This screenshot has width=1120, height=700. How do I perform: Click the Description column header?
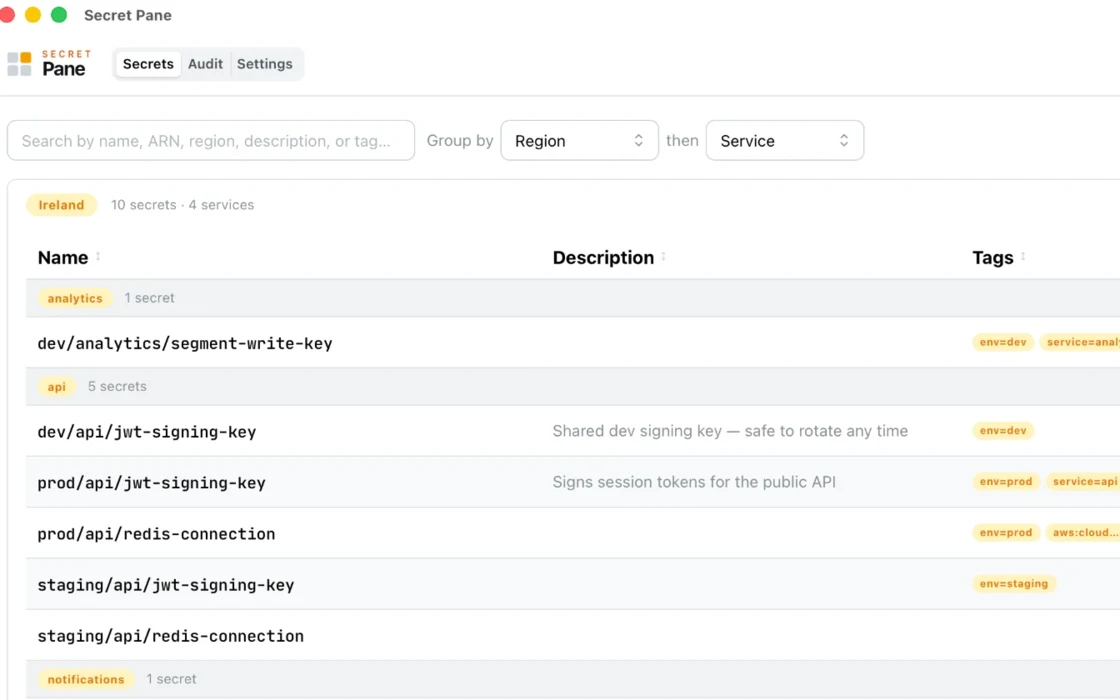coord(604,258)
